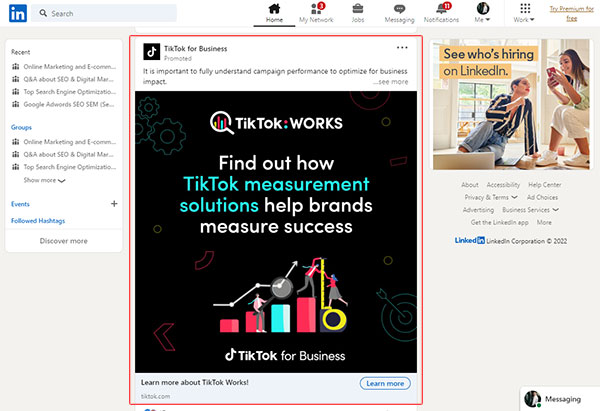Screen dimensions: 600x411
Task: Open Followed Hashtags
Action: [38, 221]
